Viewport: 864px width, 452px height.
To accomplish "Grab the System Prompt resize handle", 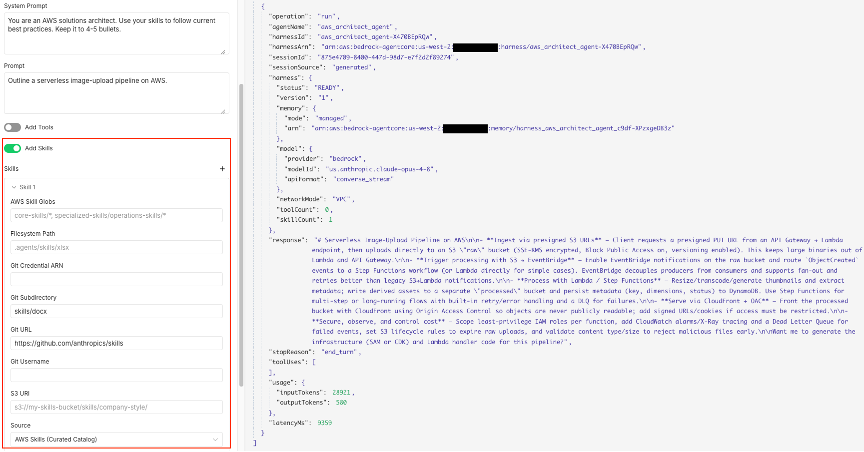I will click(x=223, y=52).
